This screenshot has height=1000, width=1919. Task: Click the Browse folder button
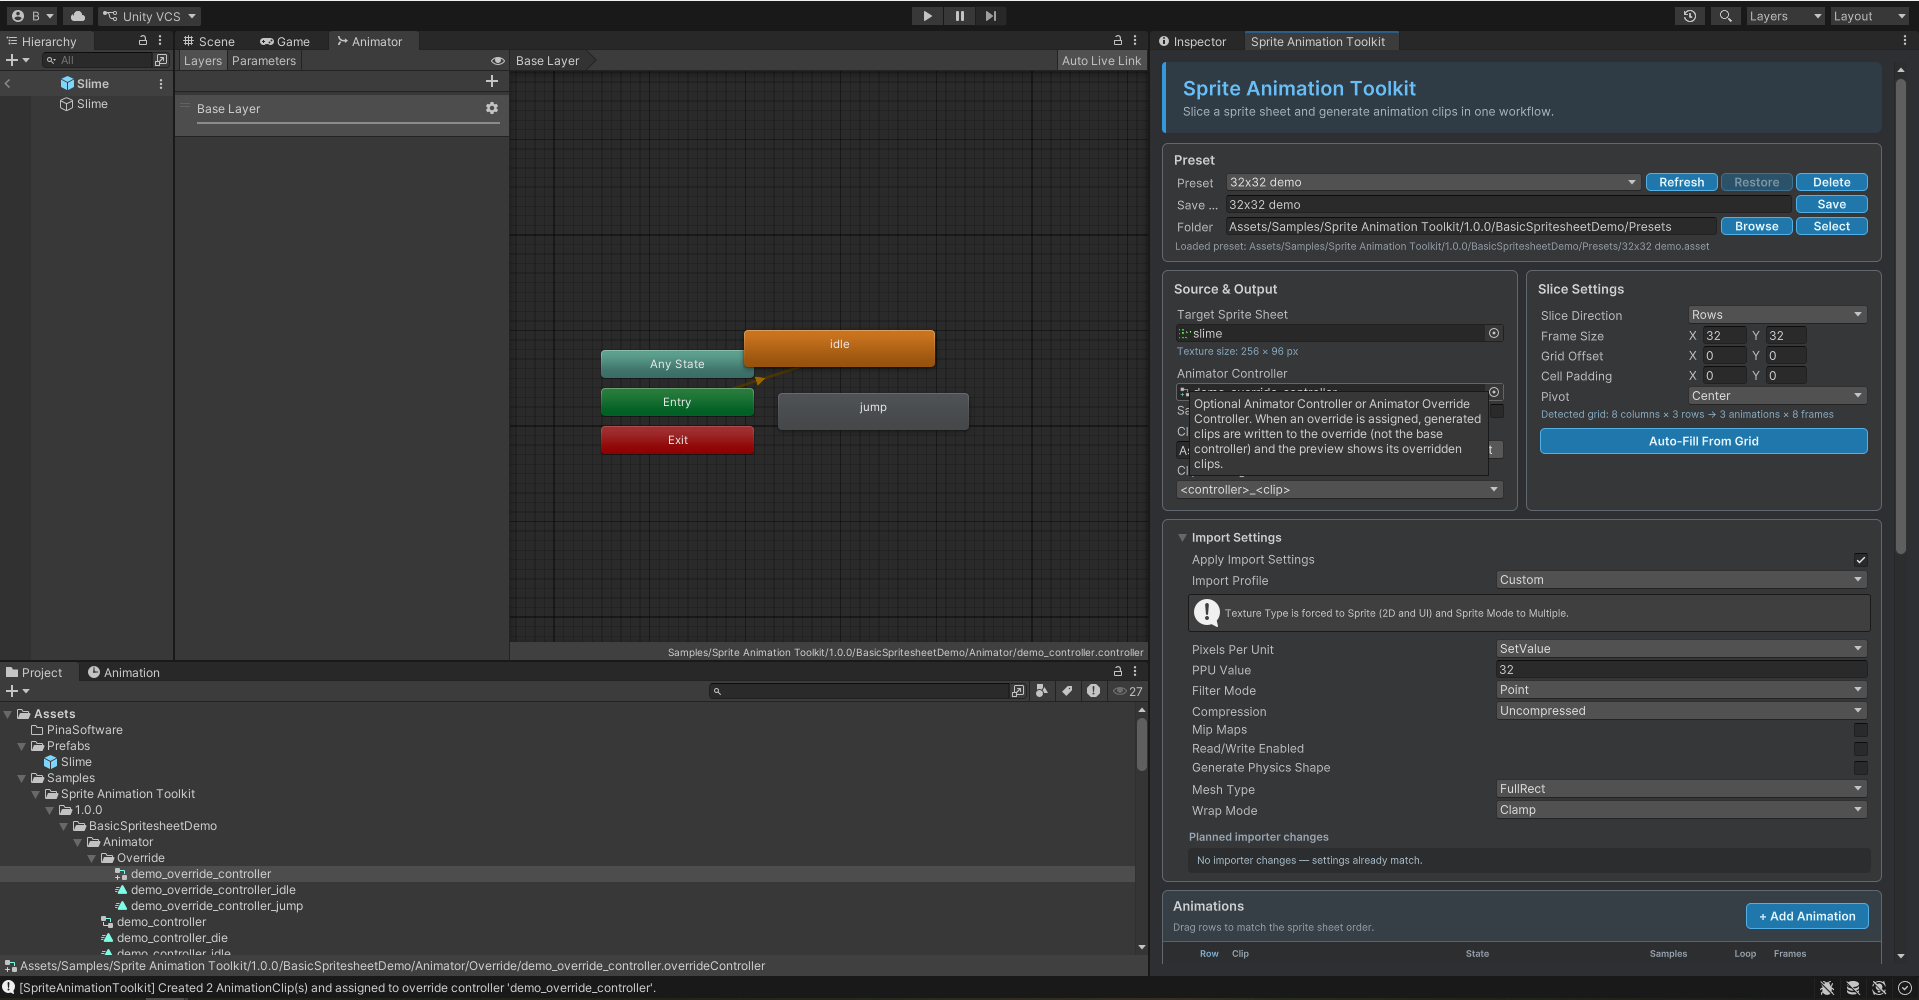[x=1756, y=226]
